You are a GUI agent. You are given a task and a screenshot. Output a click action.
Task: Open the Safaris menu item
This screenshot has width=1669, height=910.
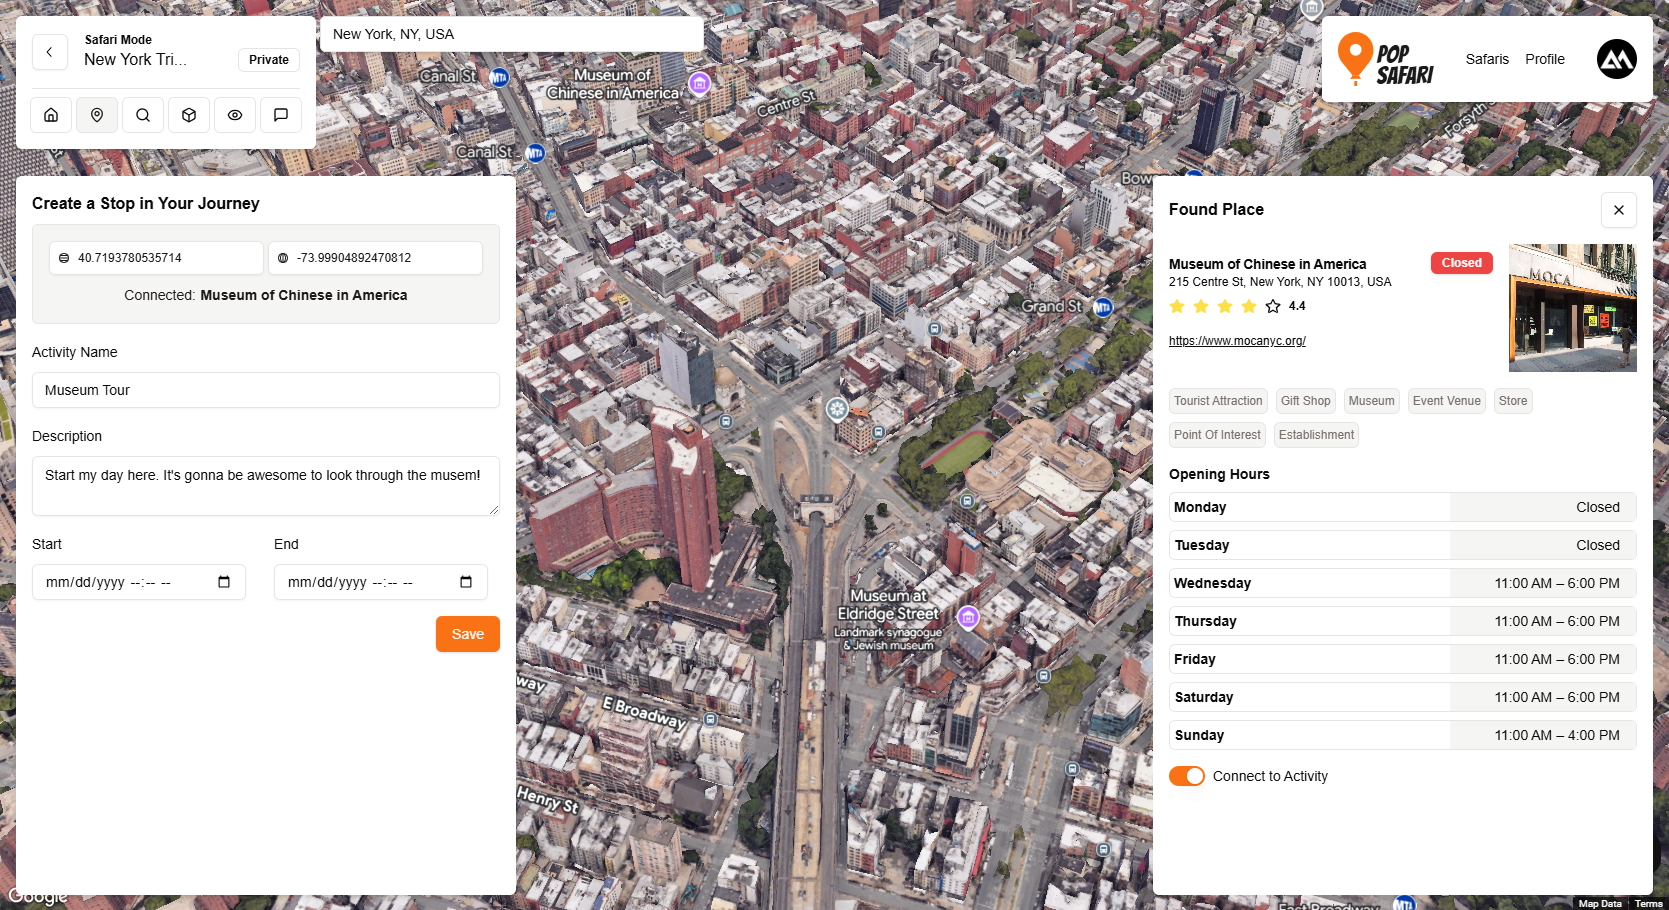1487,59
